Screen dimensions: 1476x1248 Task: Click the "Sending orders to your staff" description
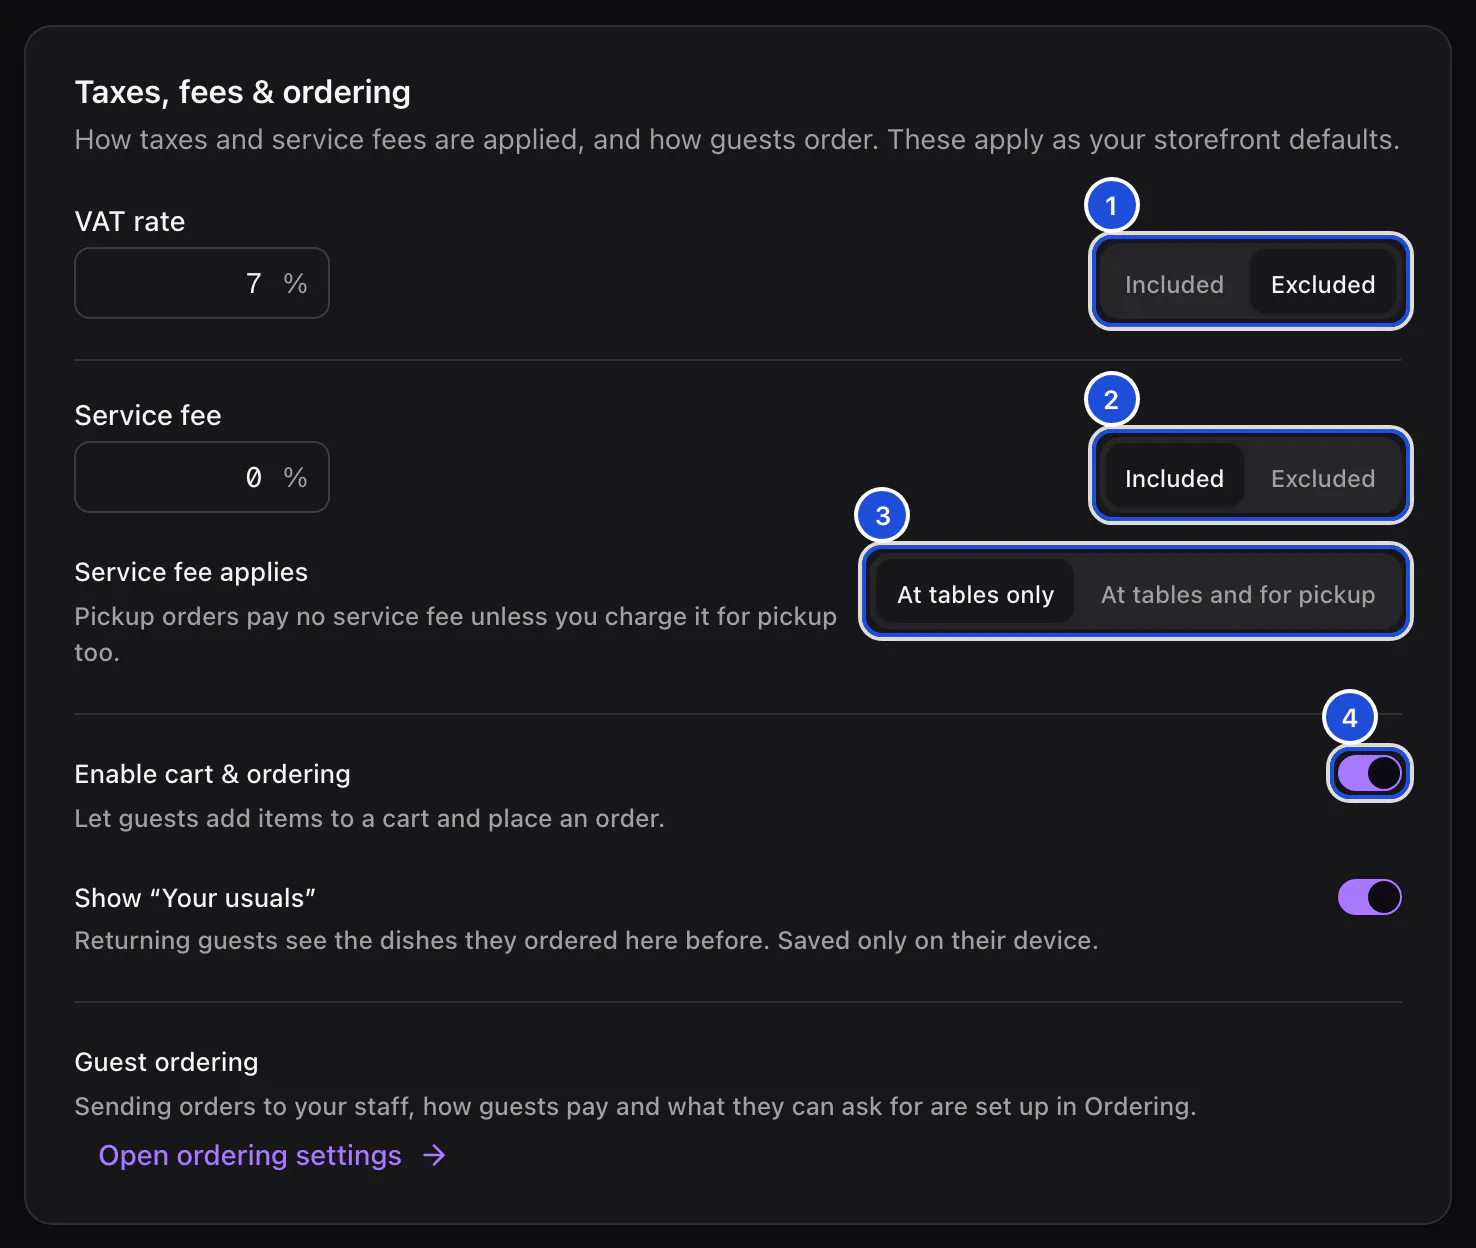[x=636, y=1106]
